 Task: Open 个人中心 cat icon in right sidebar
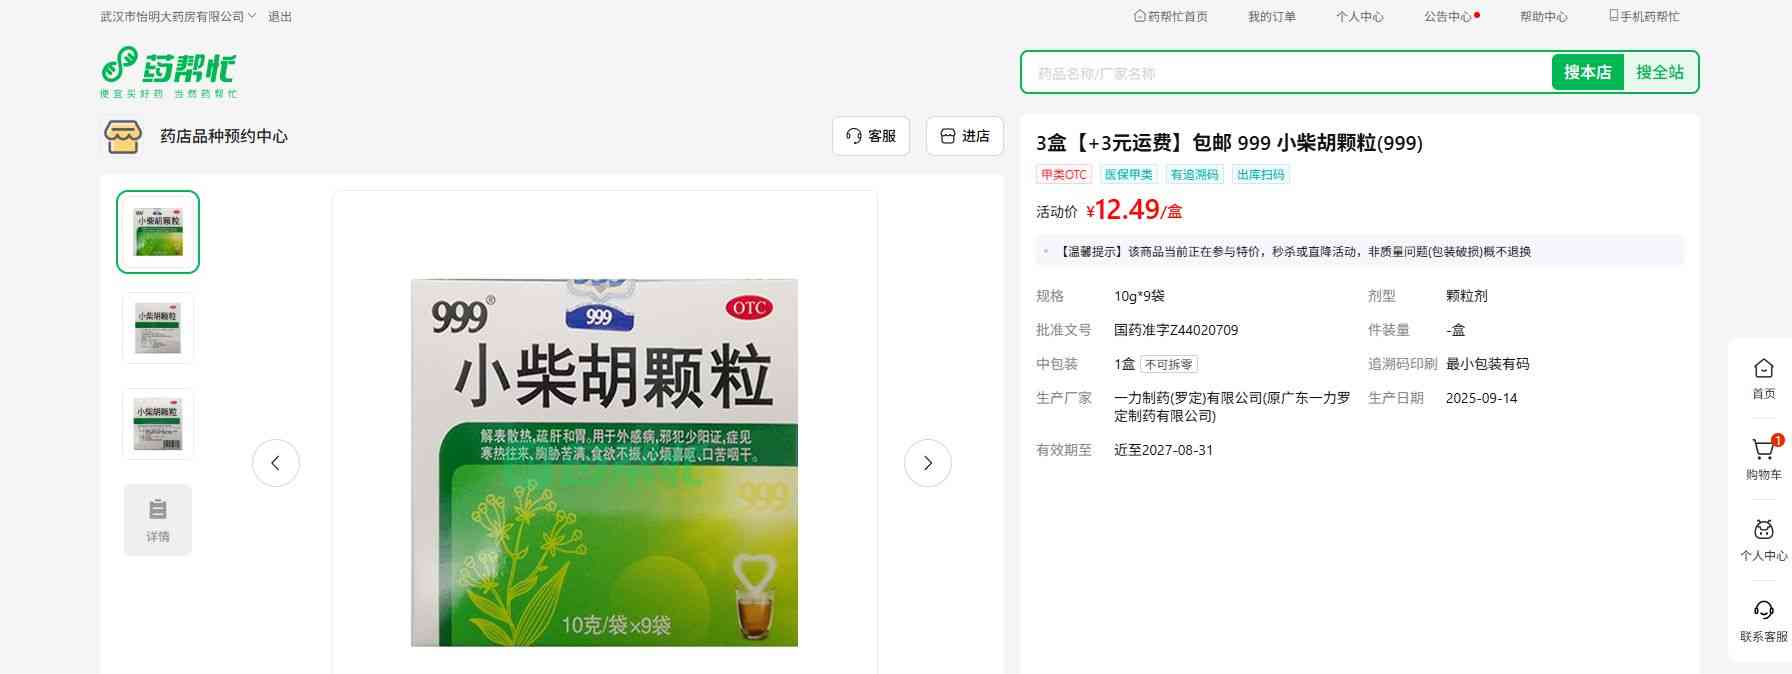(x=1763, y=530)
